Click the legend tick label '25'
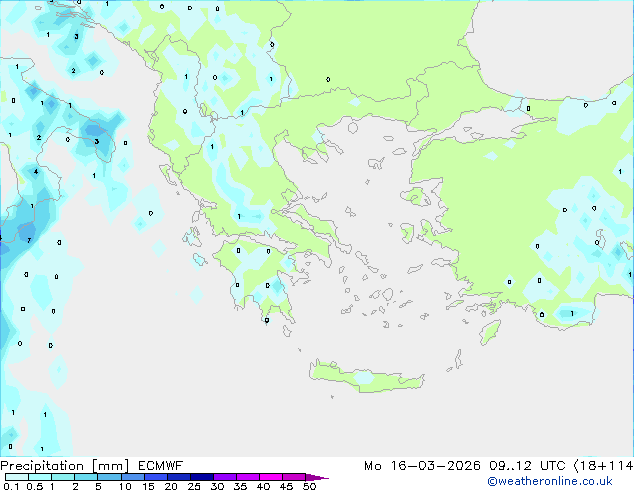 pos(194,486)
